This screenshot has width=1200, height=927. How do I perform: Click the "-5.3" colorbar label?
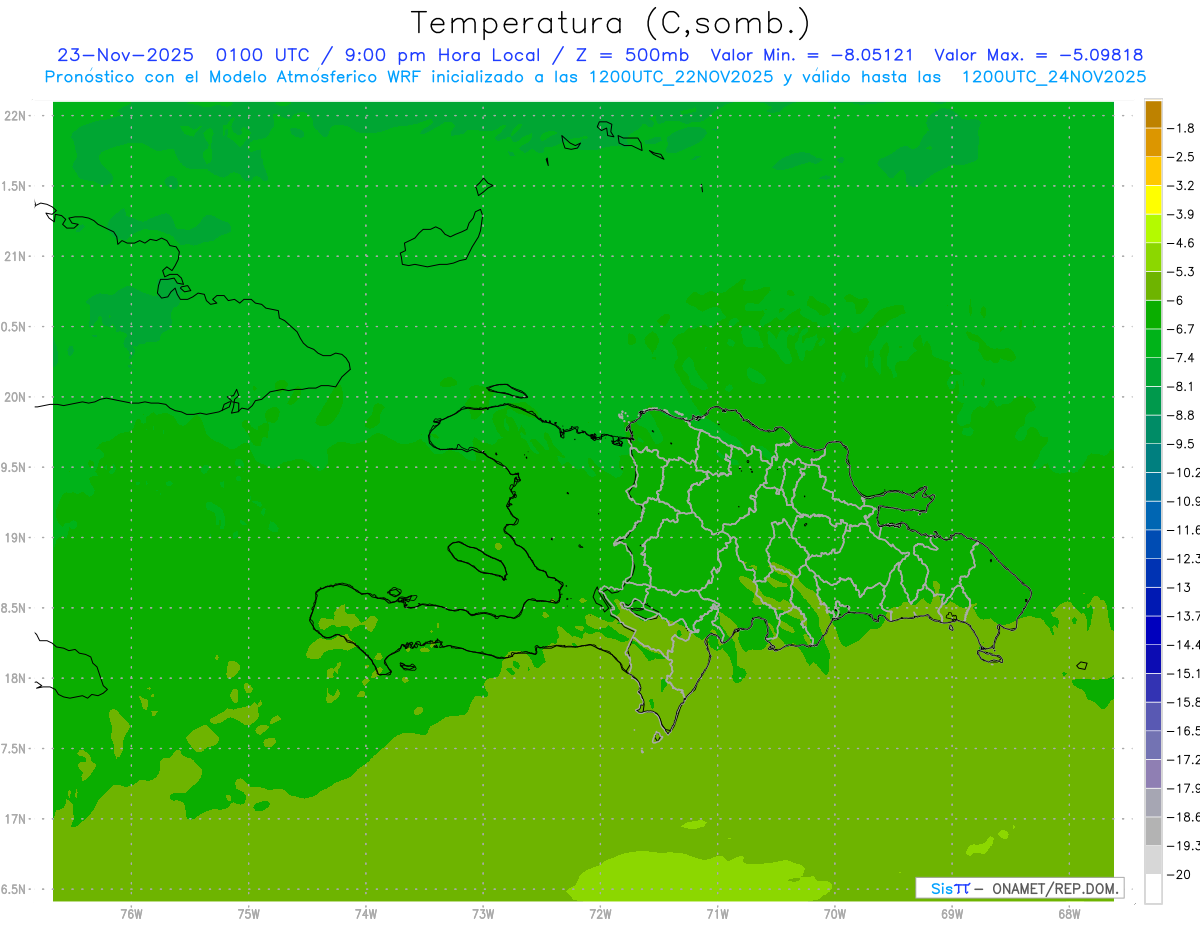[1182, 271]
